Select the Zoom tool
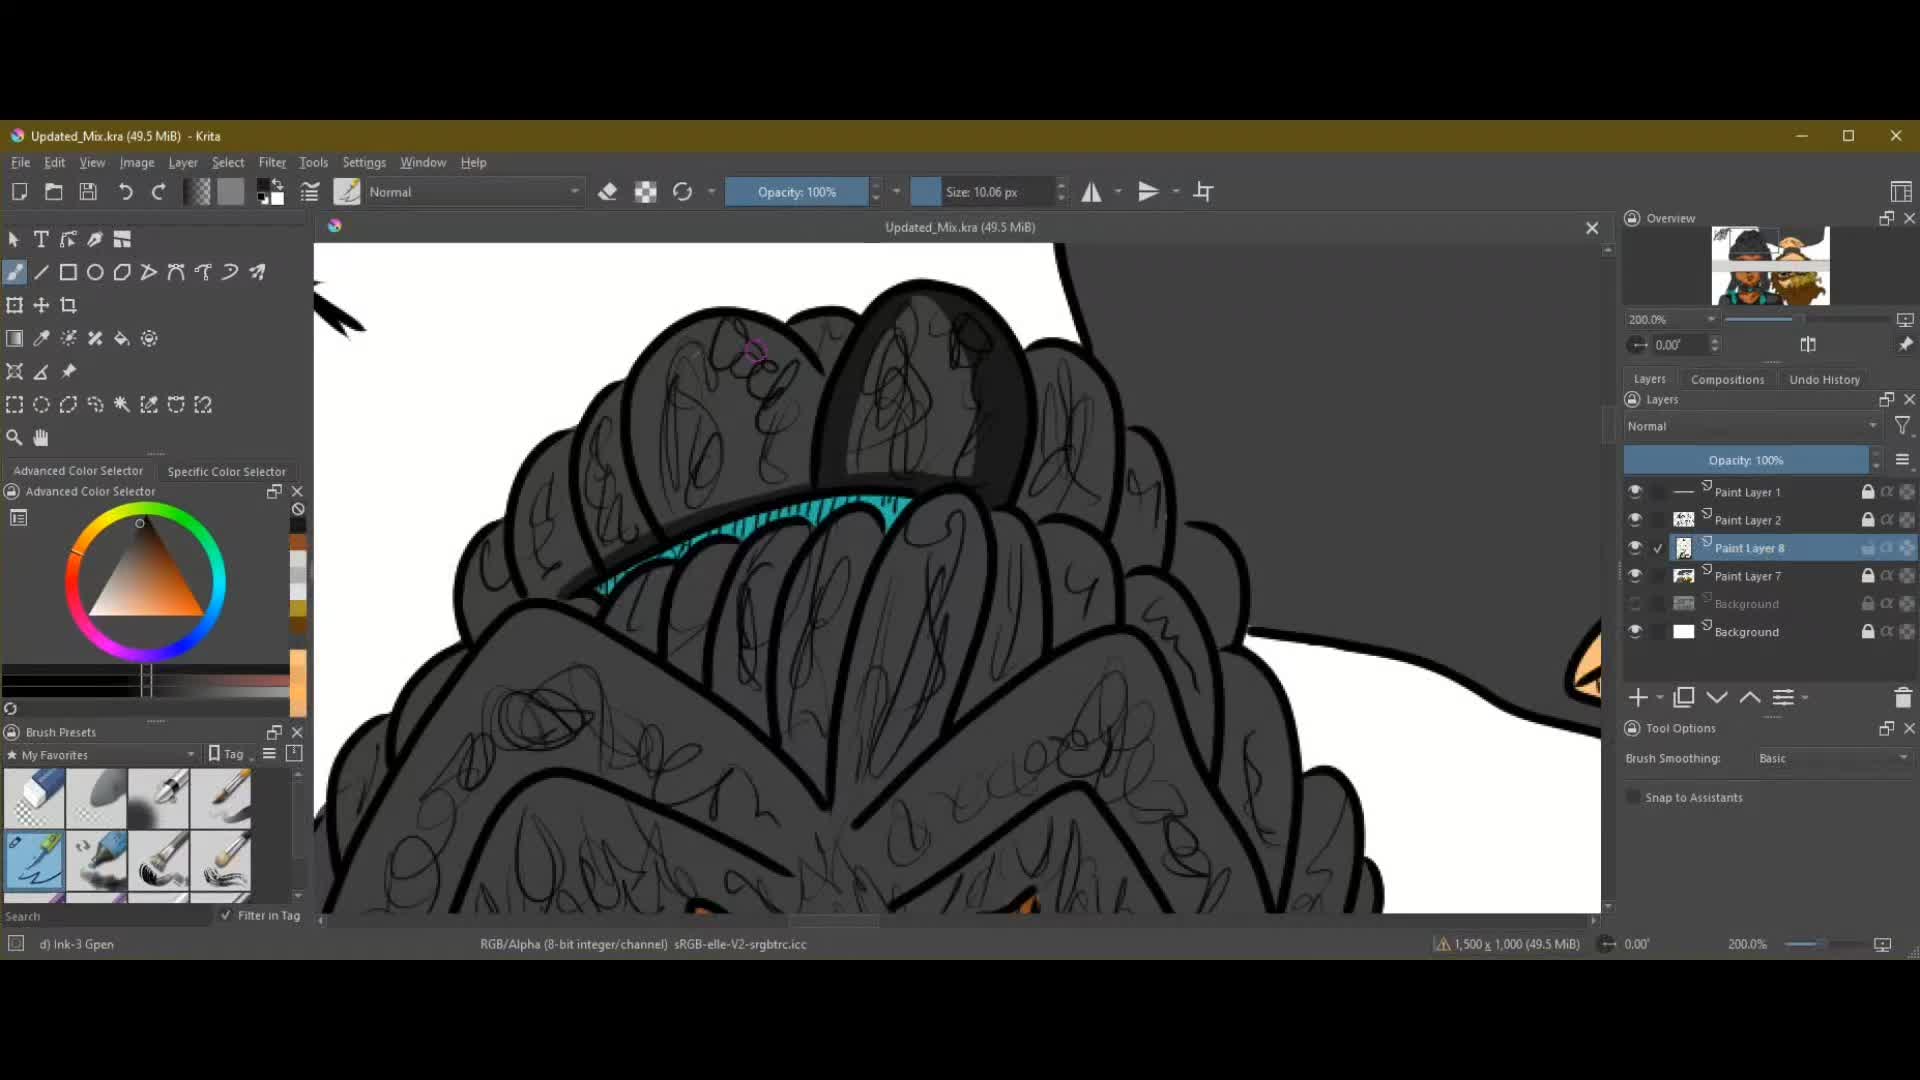This screenshot has width=1920, height=1080. coord(14,438)
